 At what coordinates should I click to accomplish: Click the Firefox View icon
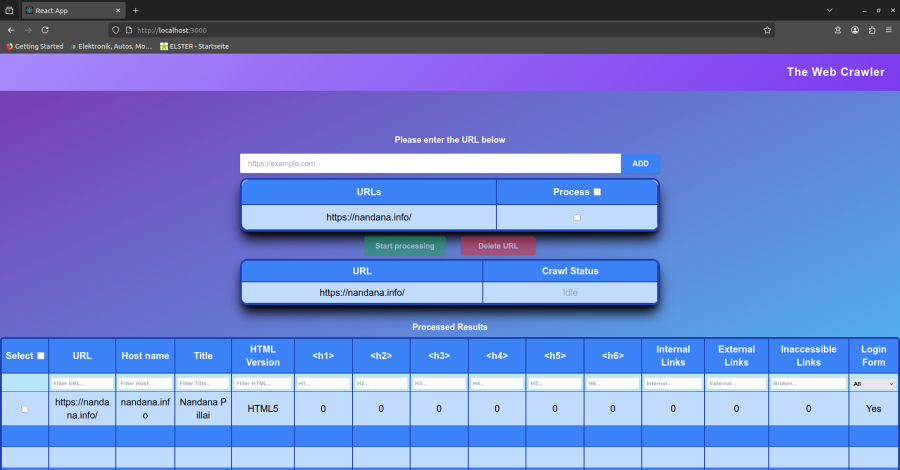[9, 10]
